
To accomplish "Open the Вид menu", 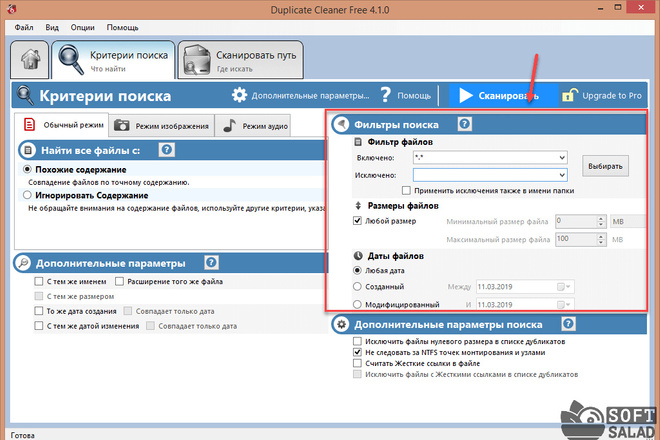I will [x=52, y=27].
